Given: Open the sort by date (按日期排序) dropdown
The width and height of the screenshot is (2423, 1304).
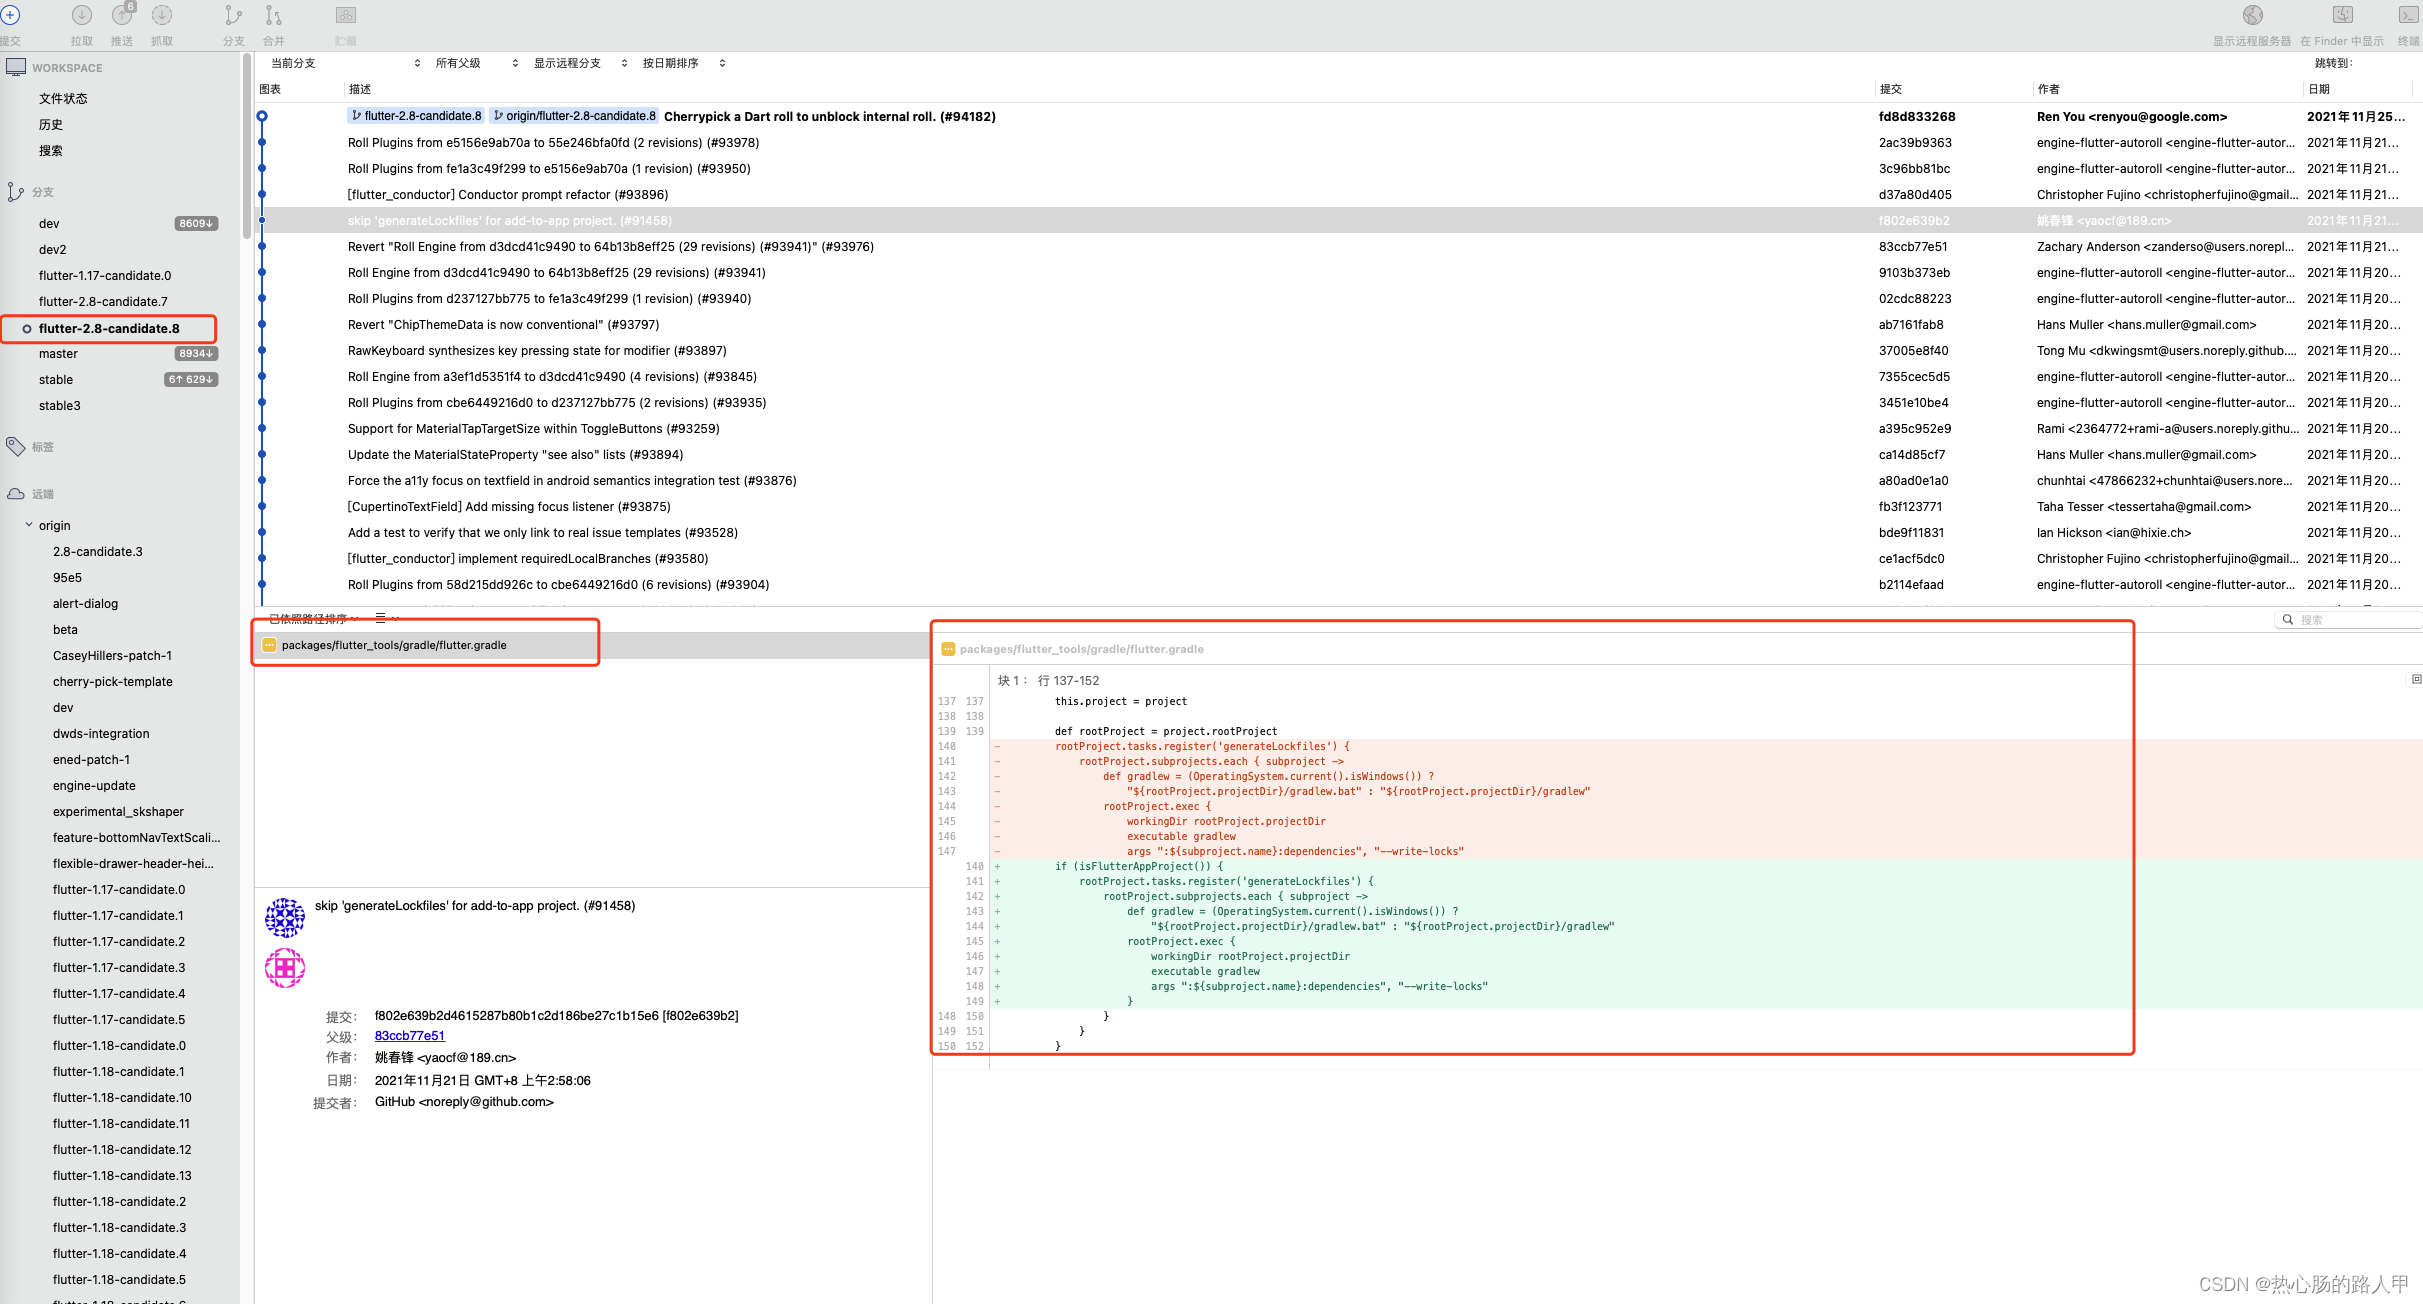Looking at the screenshot, I should [x=684, y=63].
